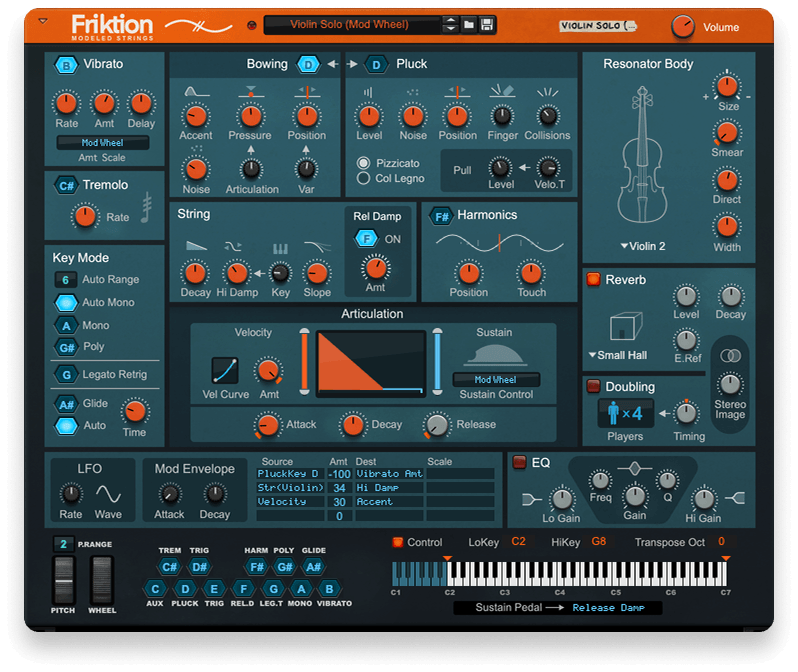The image size is (798, 672).
Task: Open the Violin 2 body type dropdown
Action: [x=643, y=246]
